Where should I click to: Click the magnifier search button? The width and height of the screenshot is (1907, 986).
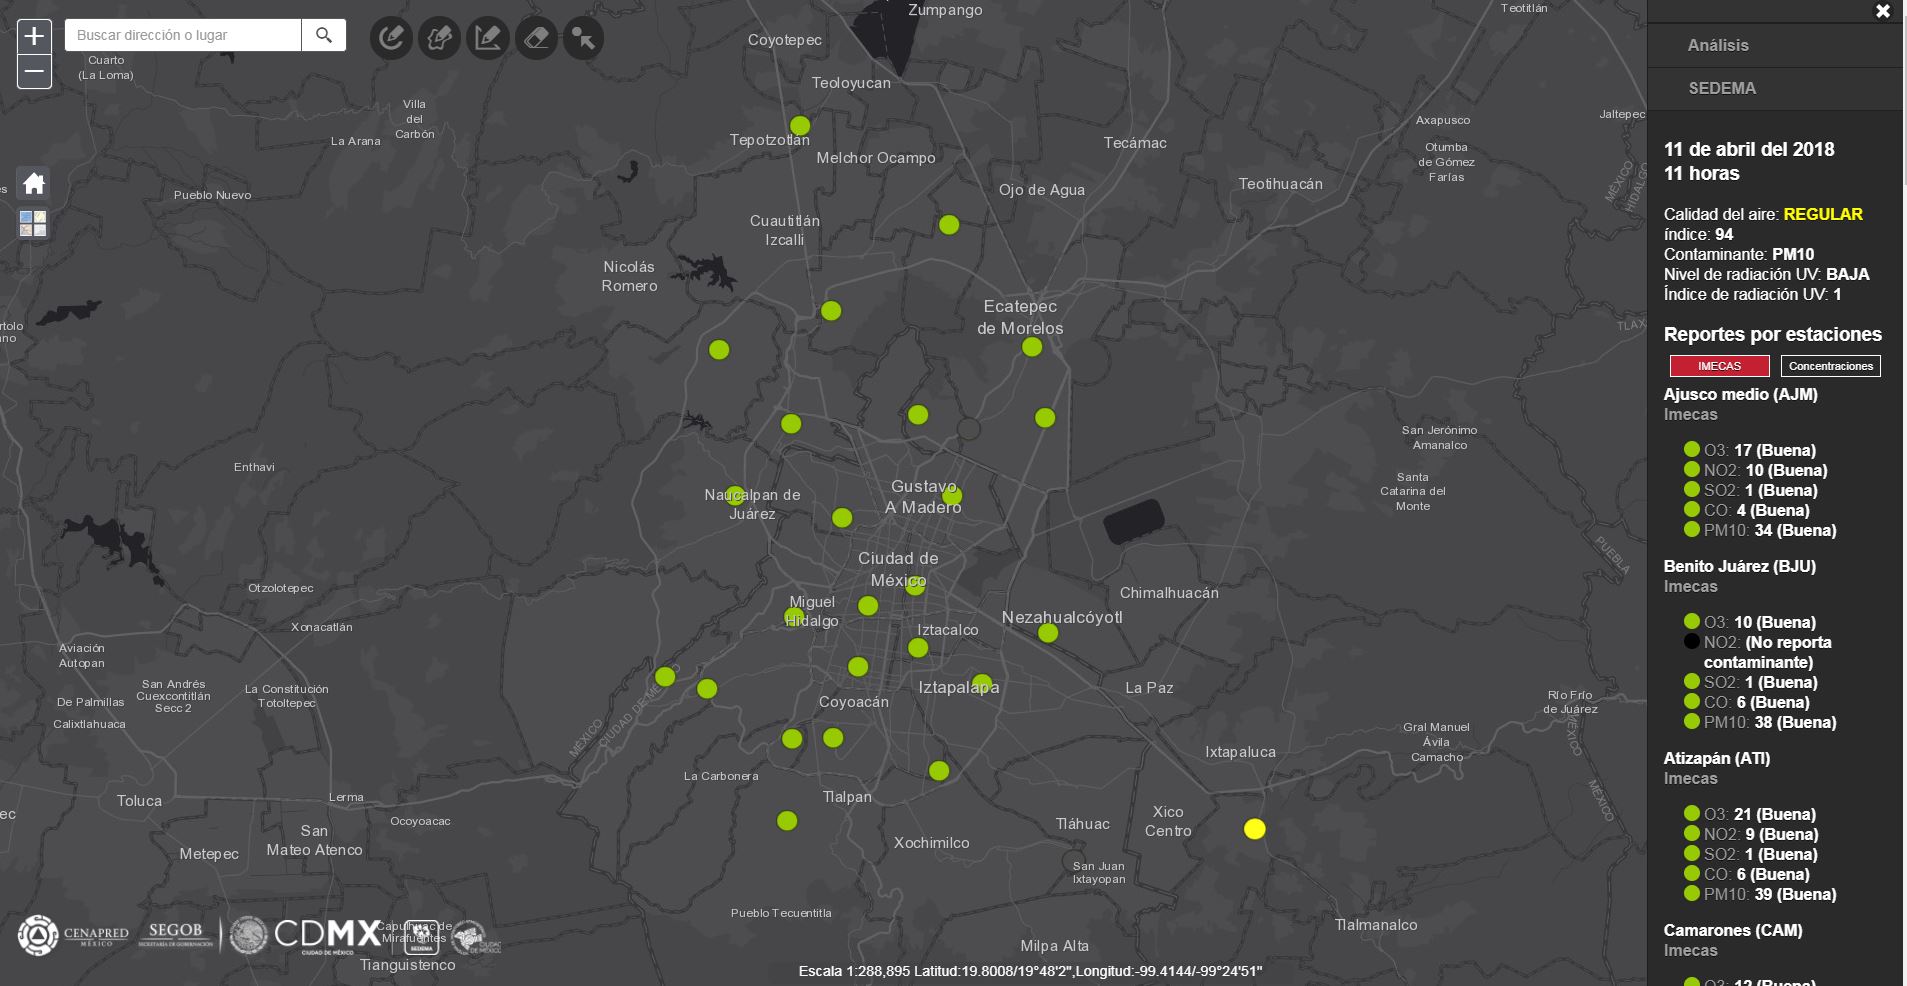[324, 35]
